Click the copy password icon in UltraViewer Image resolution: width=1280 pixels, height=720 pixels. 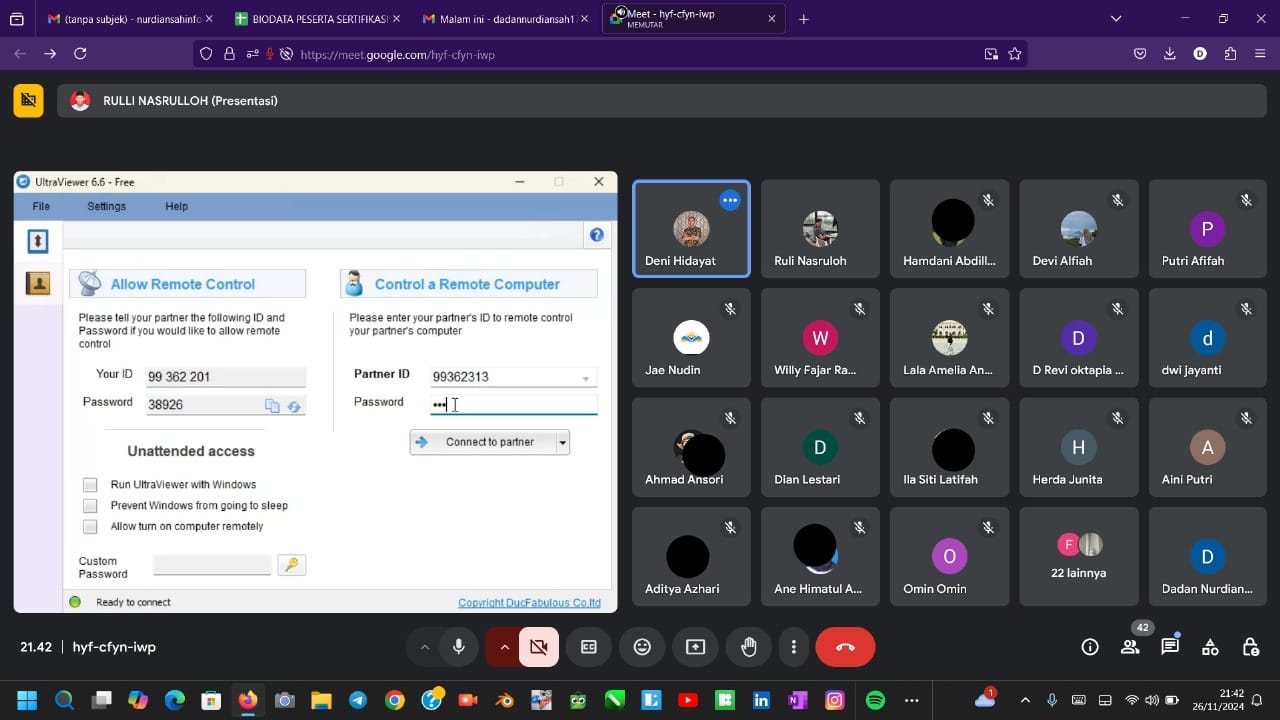(272, 406)
